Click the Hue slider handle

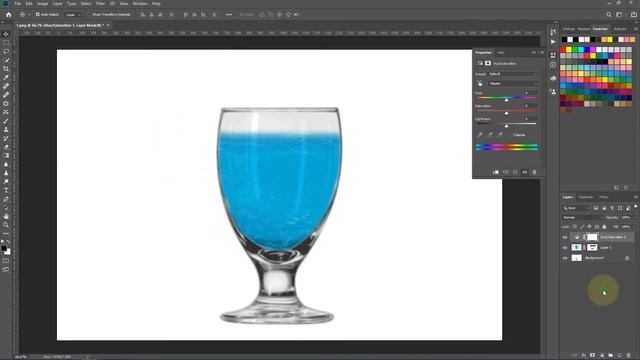tap(507, 100)
